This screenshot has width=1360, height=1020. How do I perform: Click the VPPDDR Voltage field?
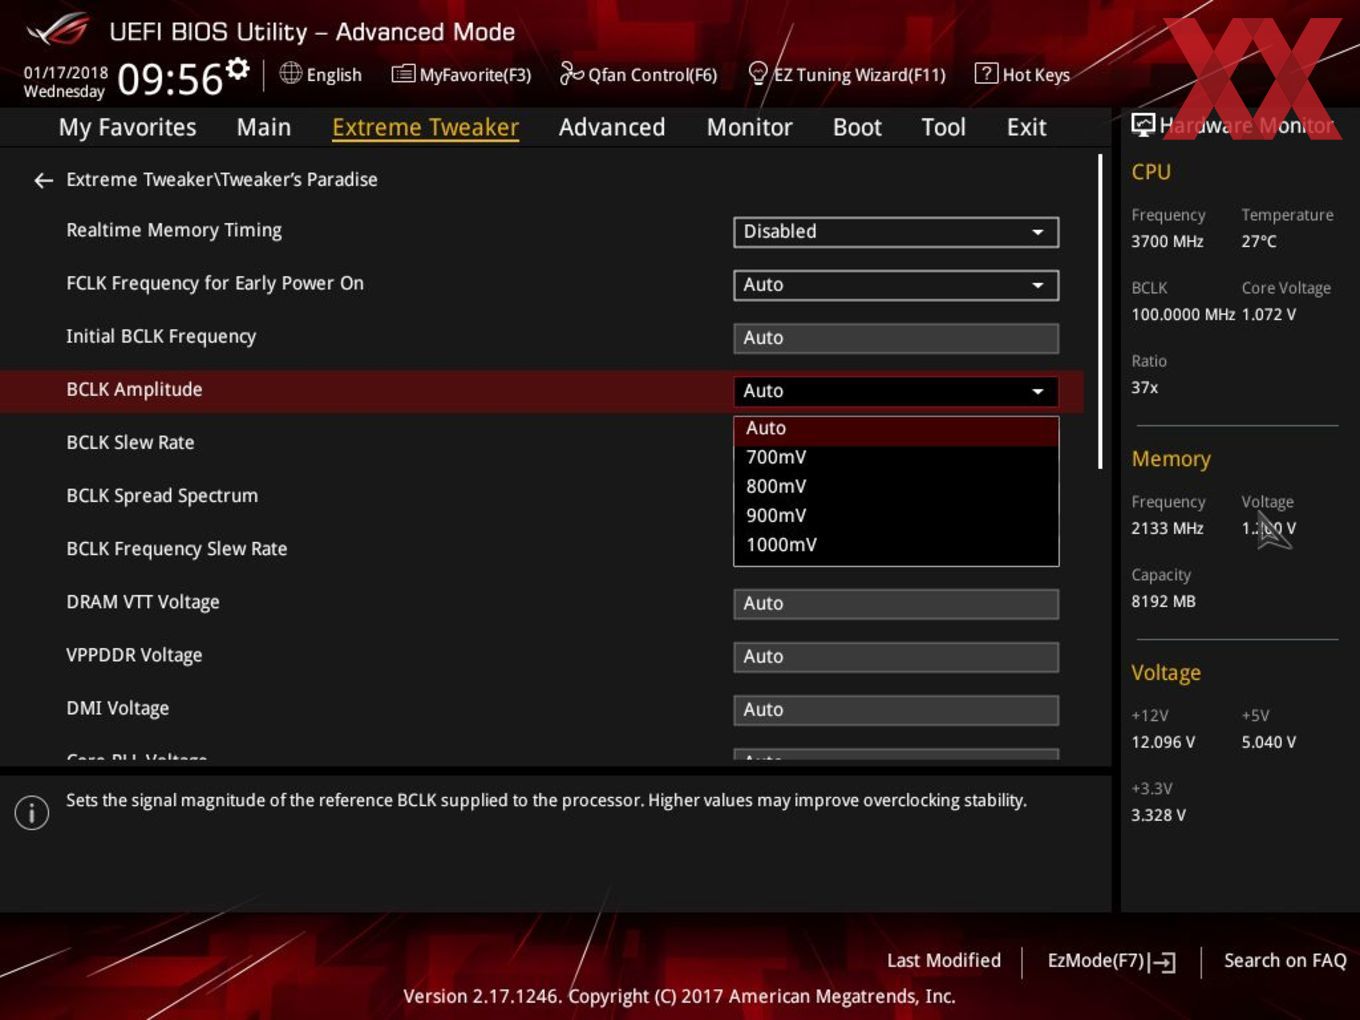coord(896,657)
